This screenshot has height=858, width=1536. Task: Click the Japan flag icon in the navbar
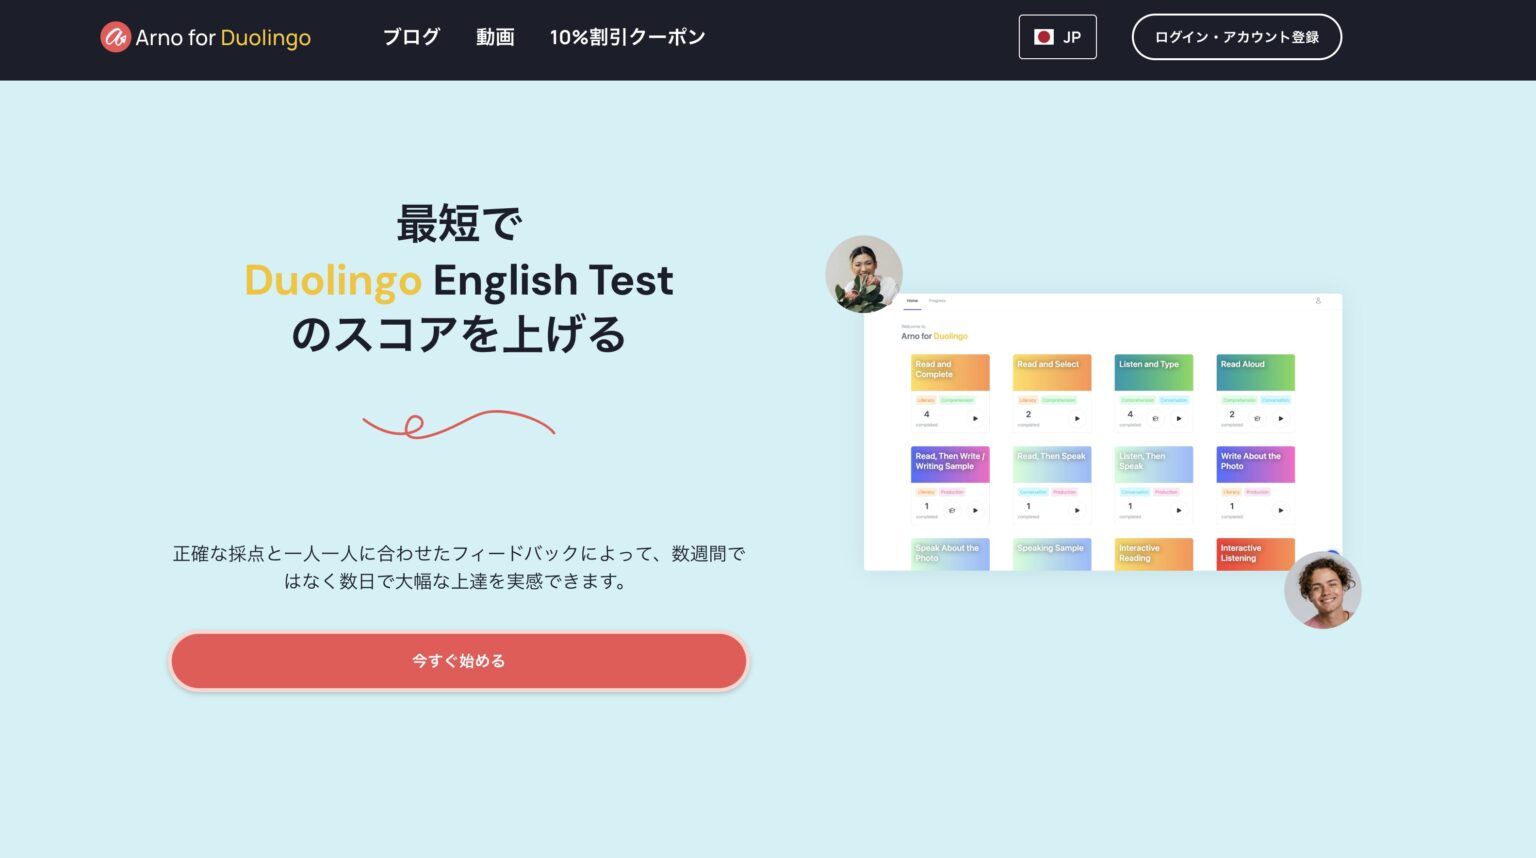[x=1046, y=37]
